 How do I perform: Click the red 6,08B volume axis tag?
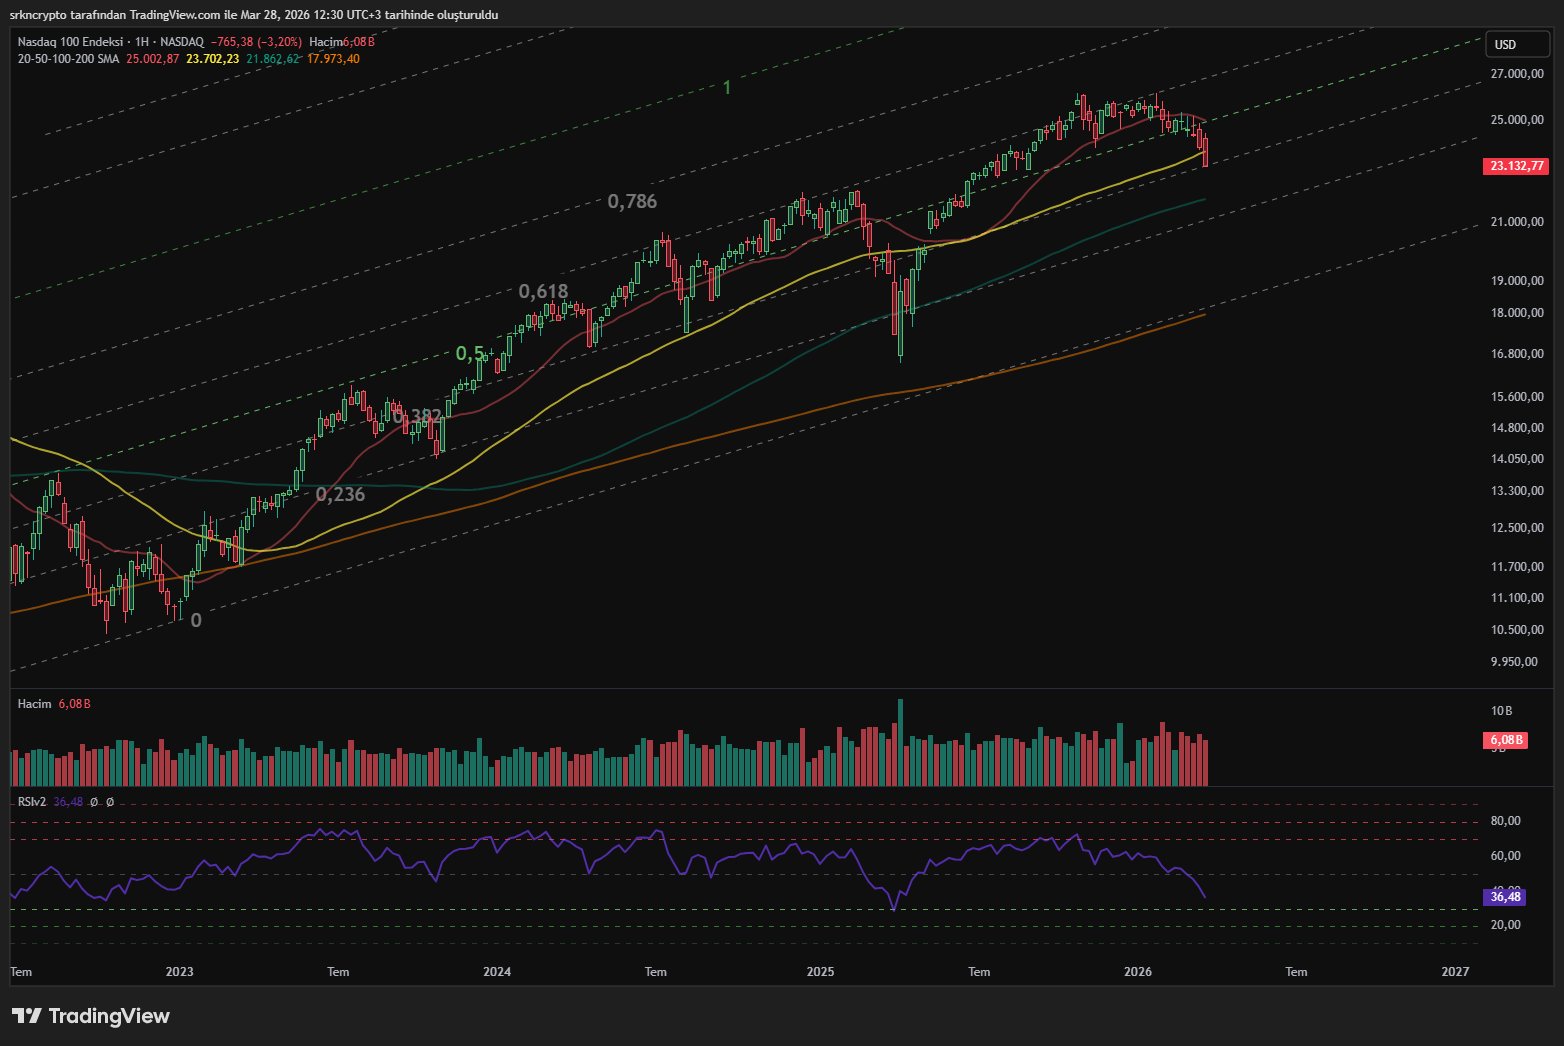coord(1506,740)
